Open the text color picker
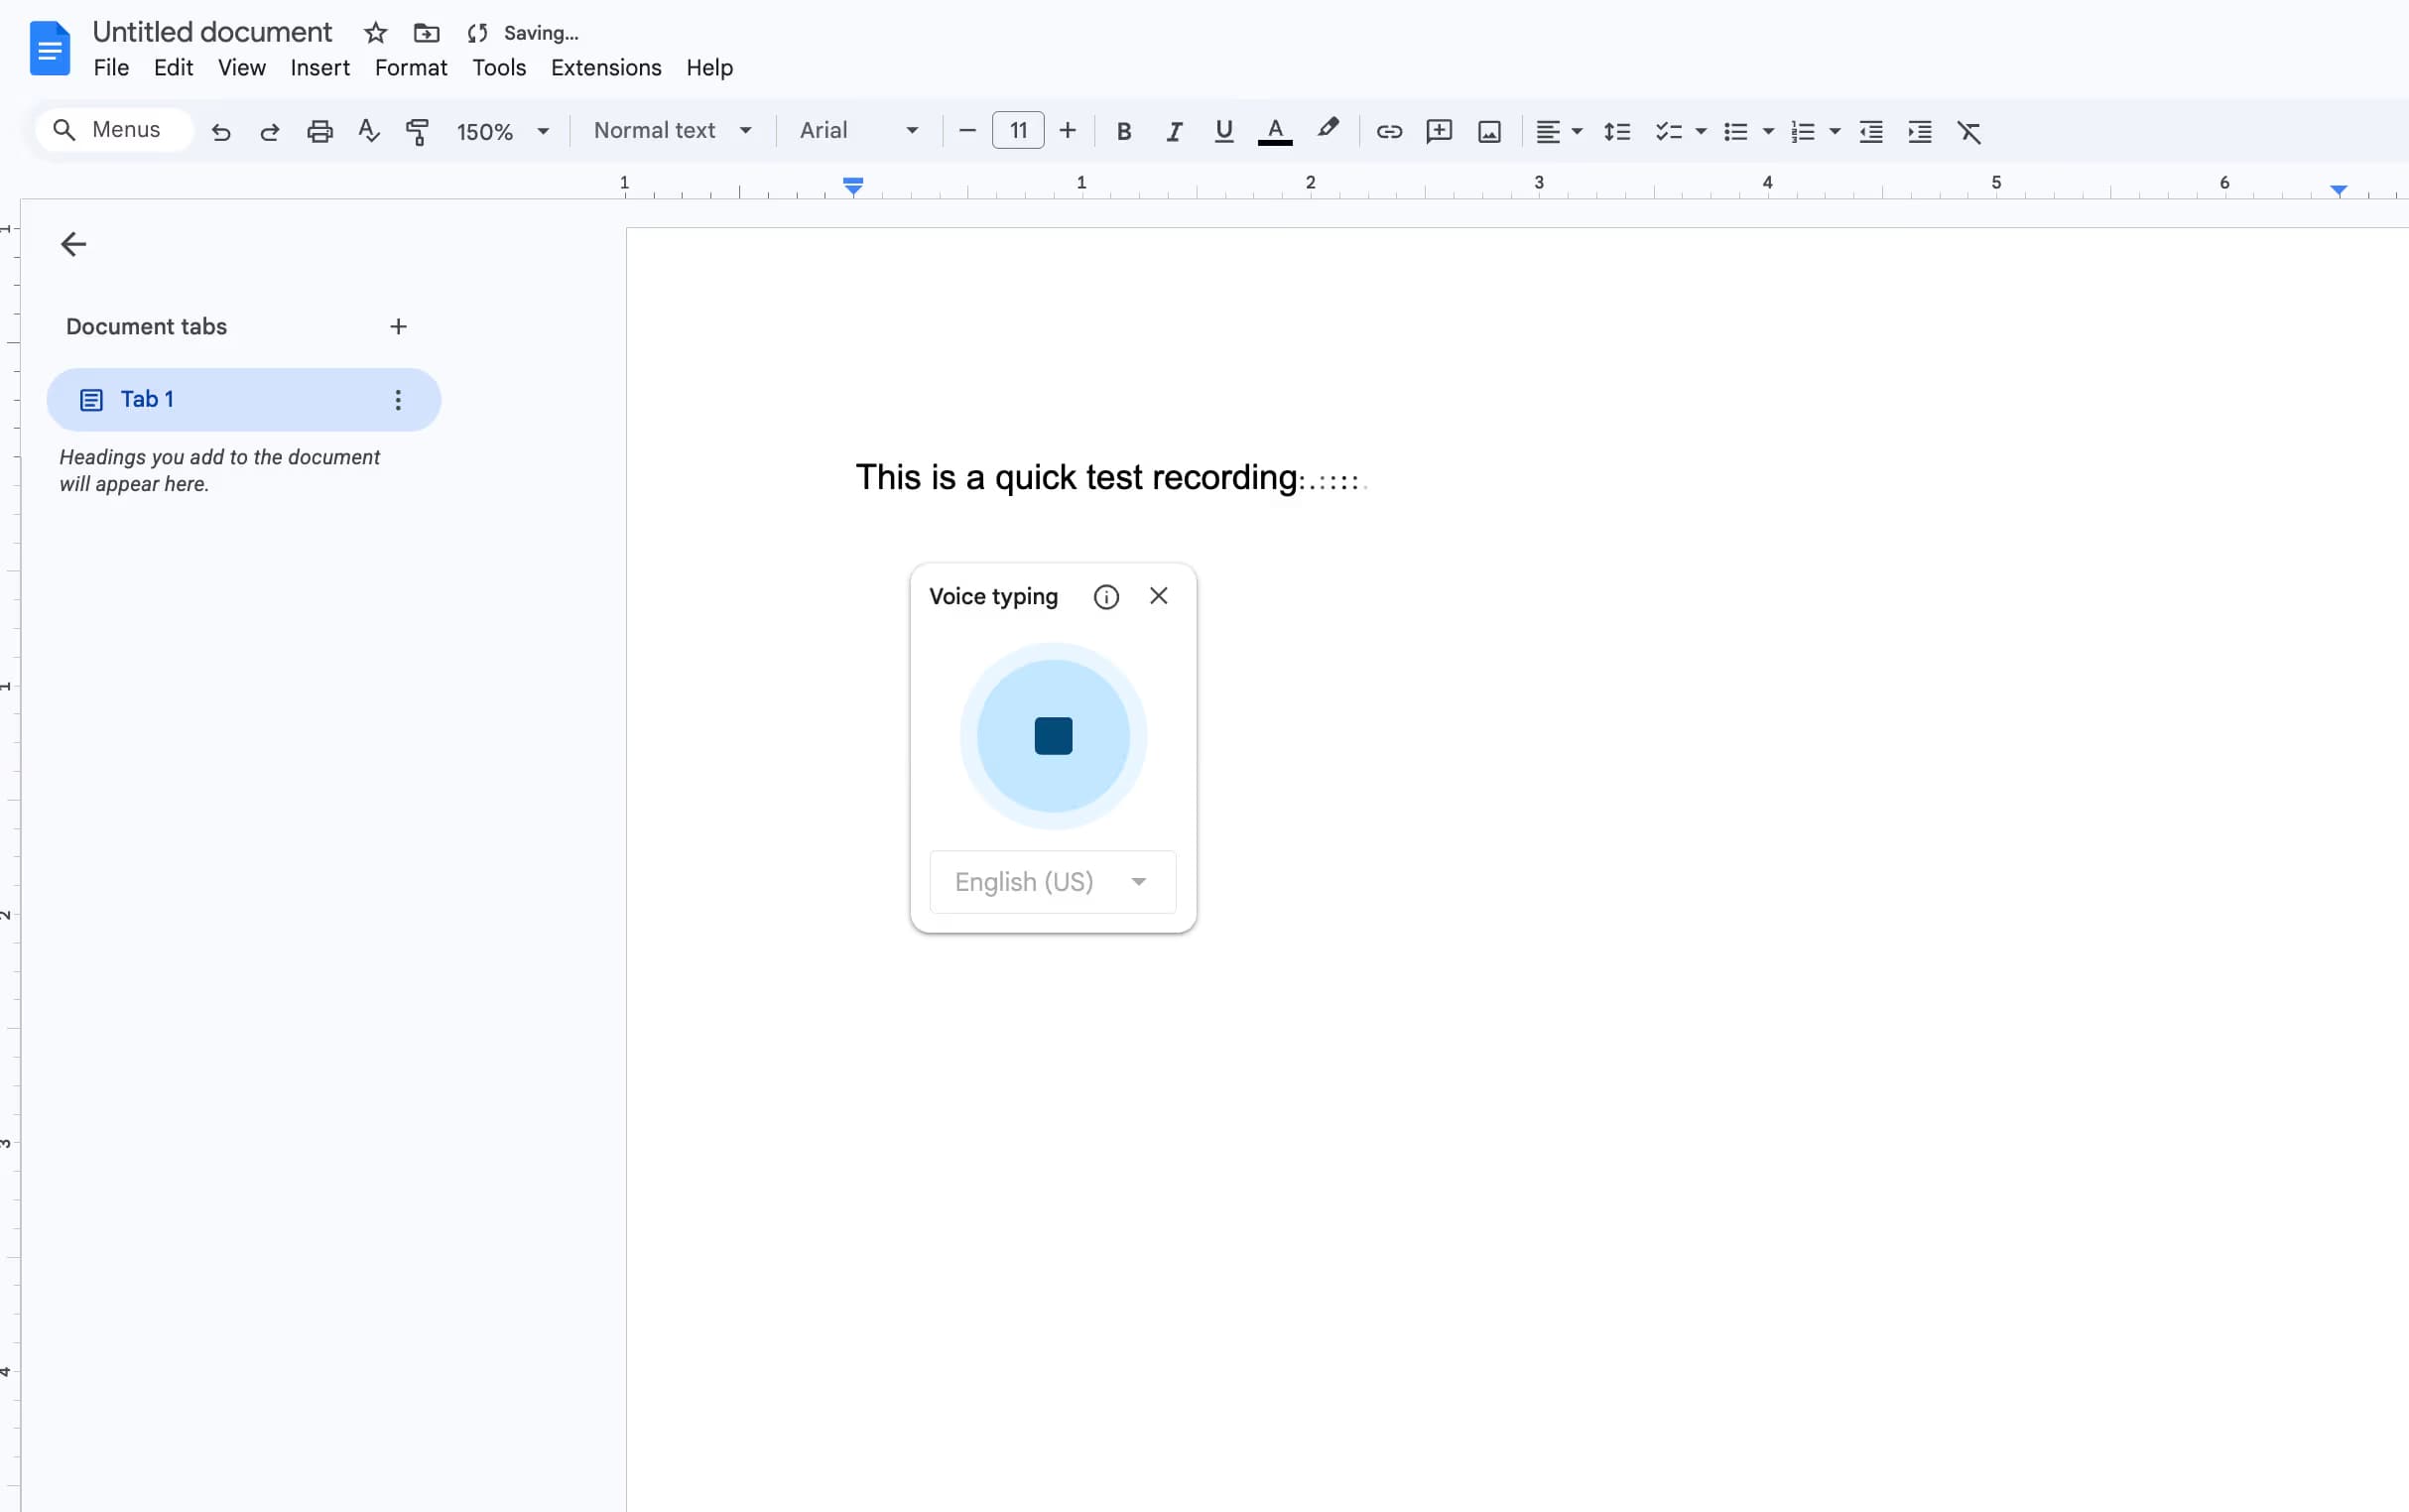The image size is (2409, 1512). pyautogui.click(x=1275, y=131)
